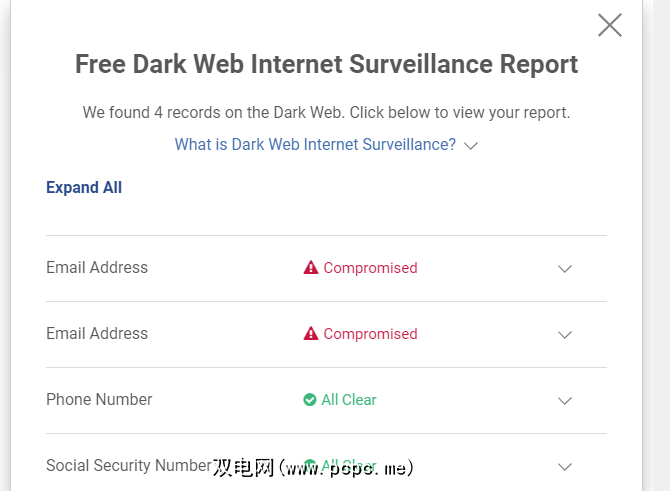
Task: Click chevron beside the Dark Web Surveillance question
Action: (472, 146)
